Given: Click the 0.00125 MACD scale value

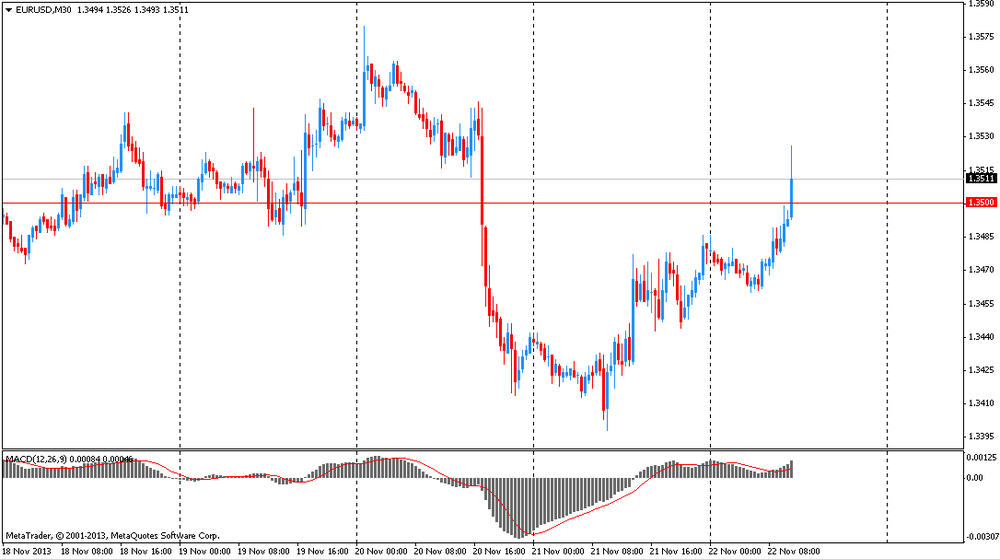Looking at the screenshot, I should coord(980,457).
